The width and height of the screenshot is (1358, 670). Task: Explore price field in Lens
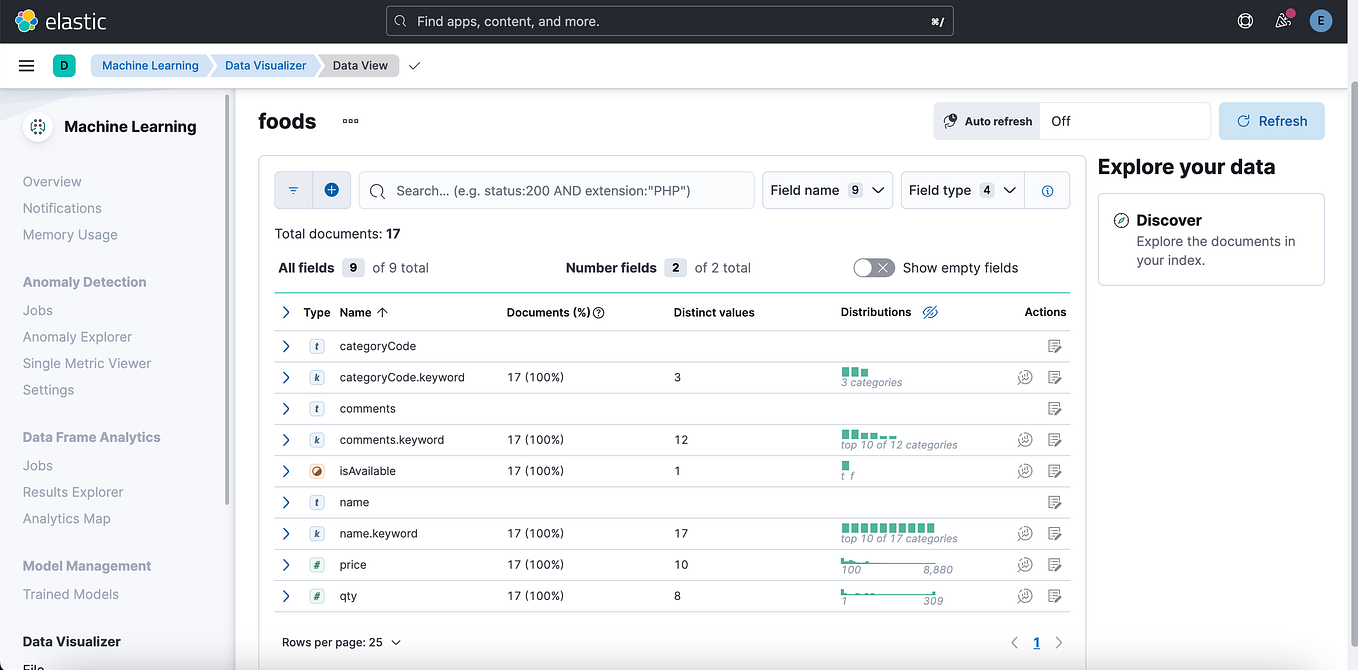pos(1024,564)
